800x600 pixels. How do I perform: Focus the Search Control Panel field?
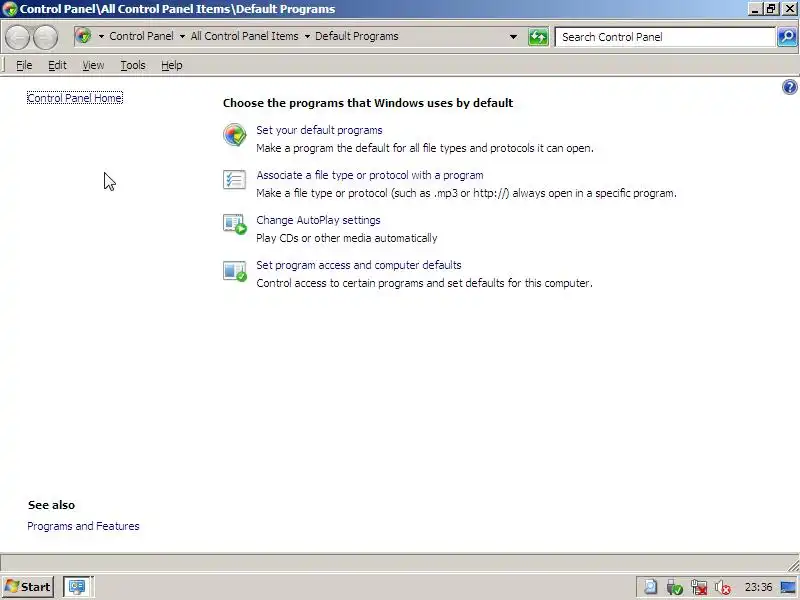tap(665, 37)
